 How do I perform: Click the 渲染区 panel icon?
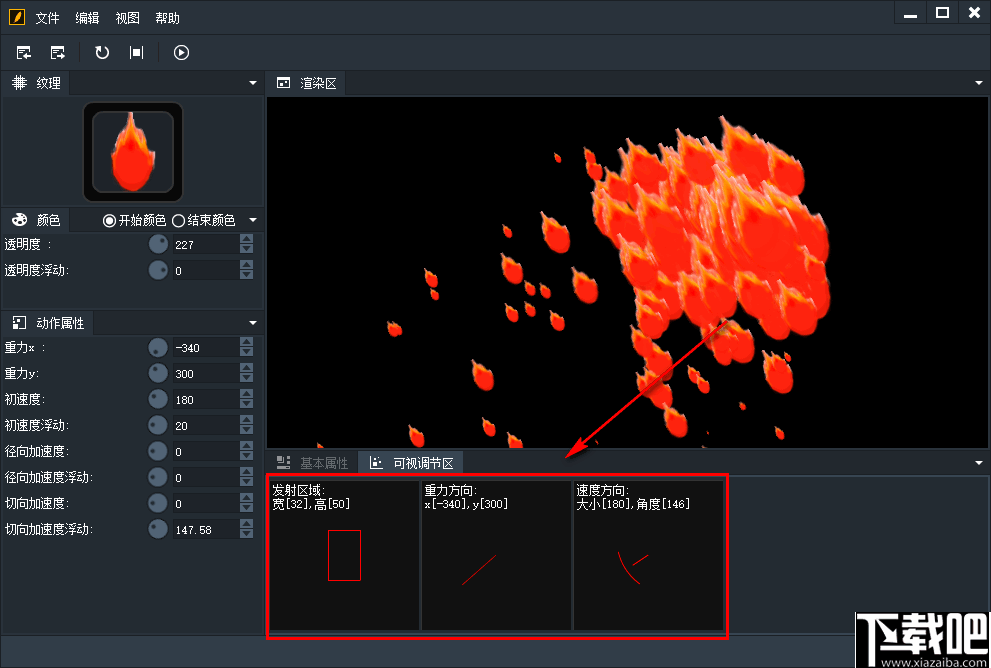(x=284, y=83)
